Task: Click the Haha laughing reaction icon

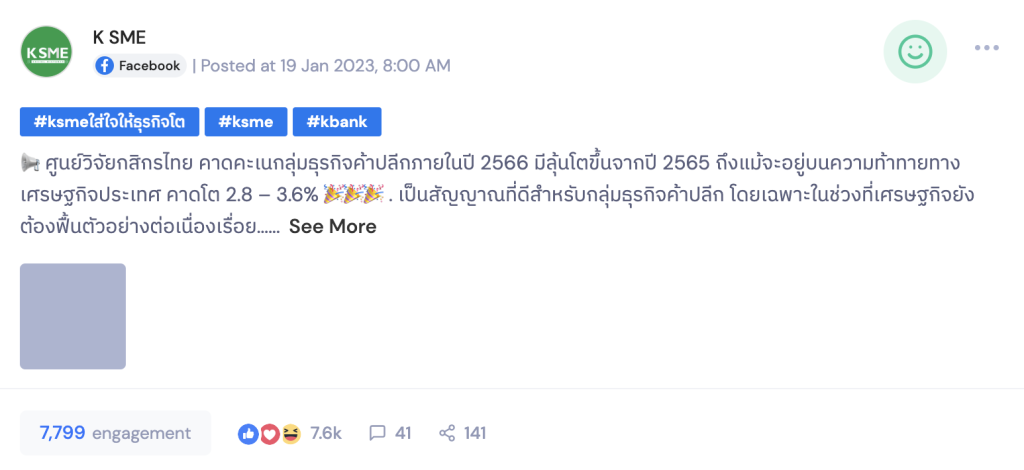Action: pyautogui.click(x=291, y=434)
